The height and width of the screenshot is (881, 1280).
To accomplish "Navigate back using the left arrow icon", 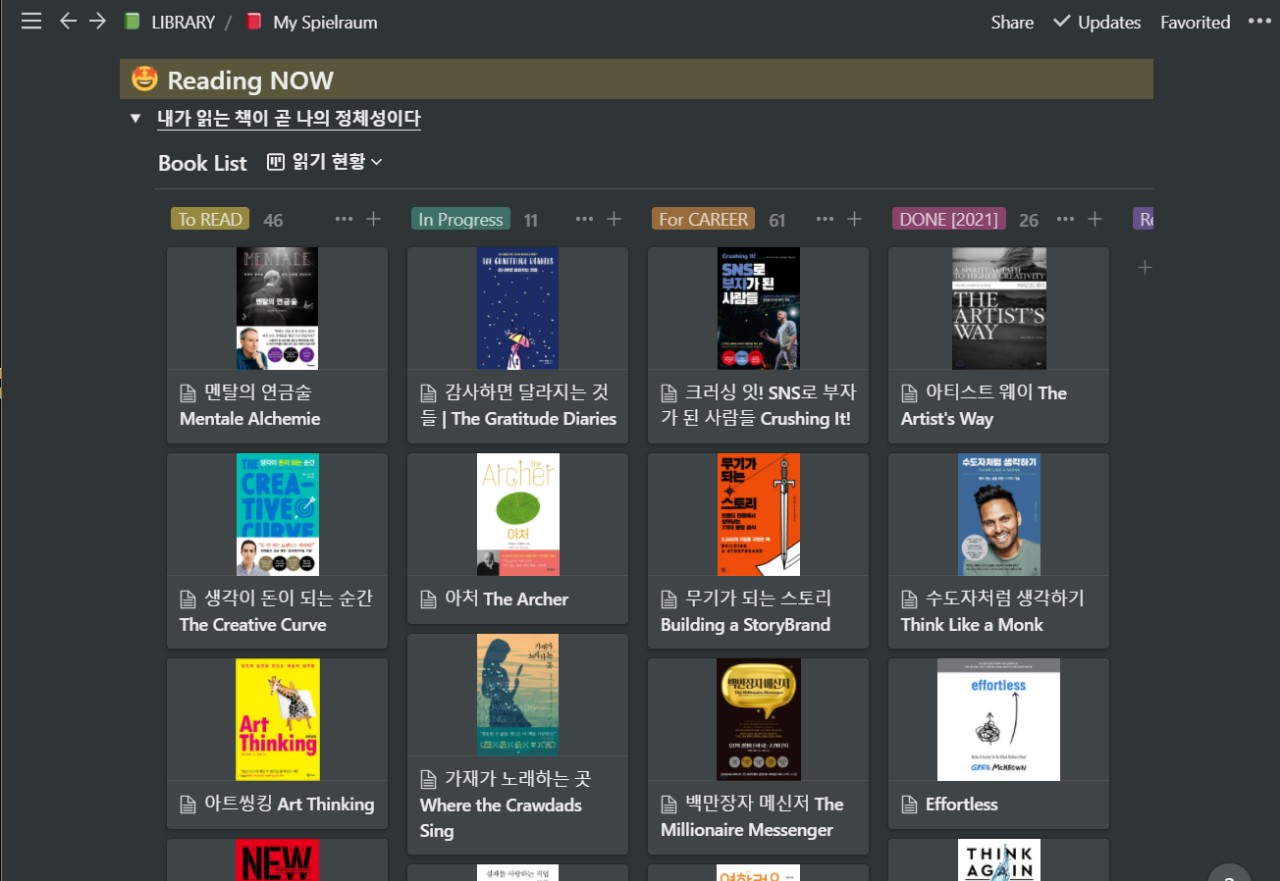I will click(67, 21).
